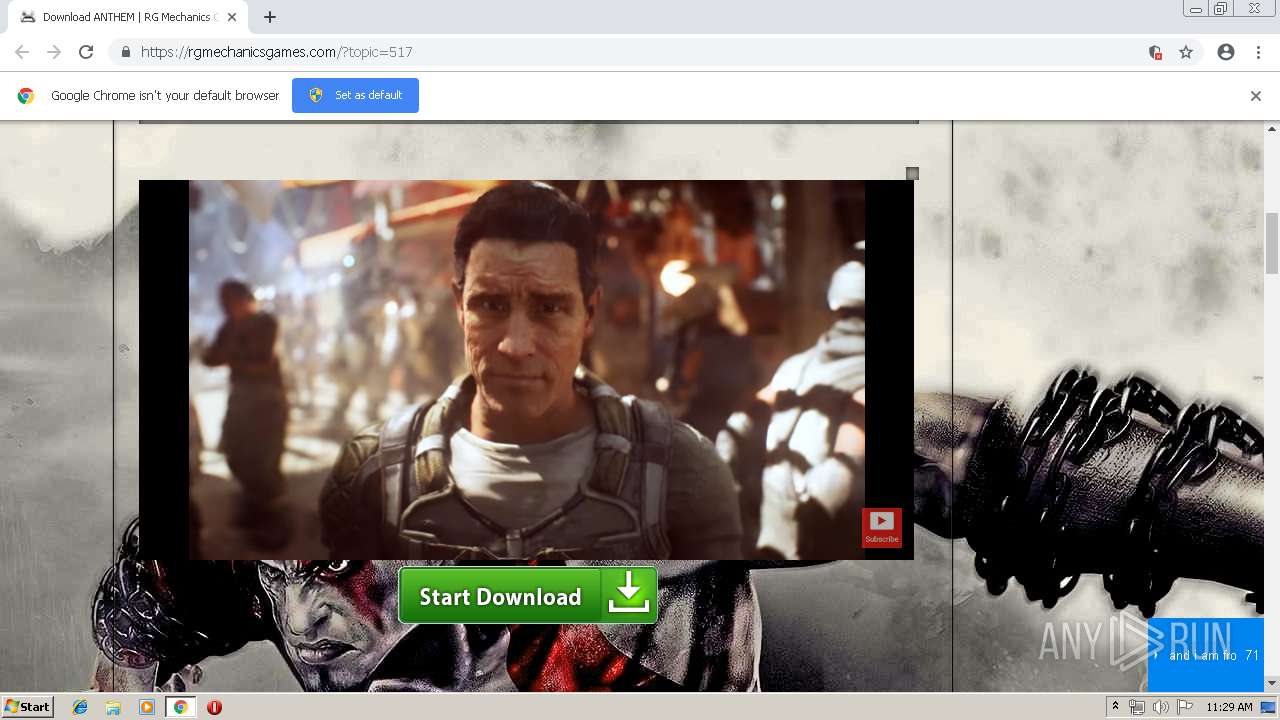Dismiss the default browser infobar
Viewport: 1280px width, 720px height.
point(1256,96)
